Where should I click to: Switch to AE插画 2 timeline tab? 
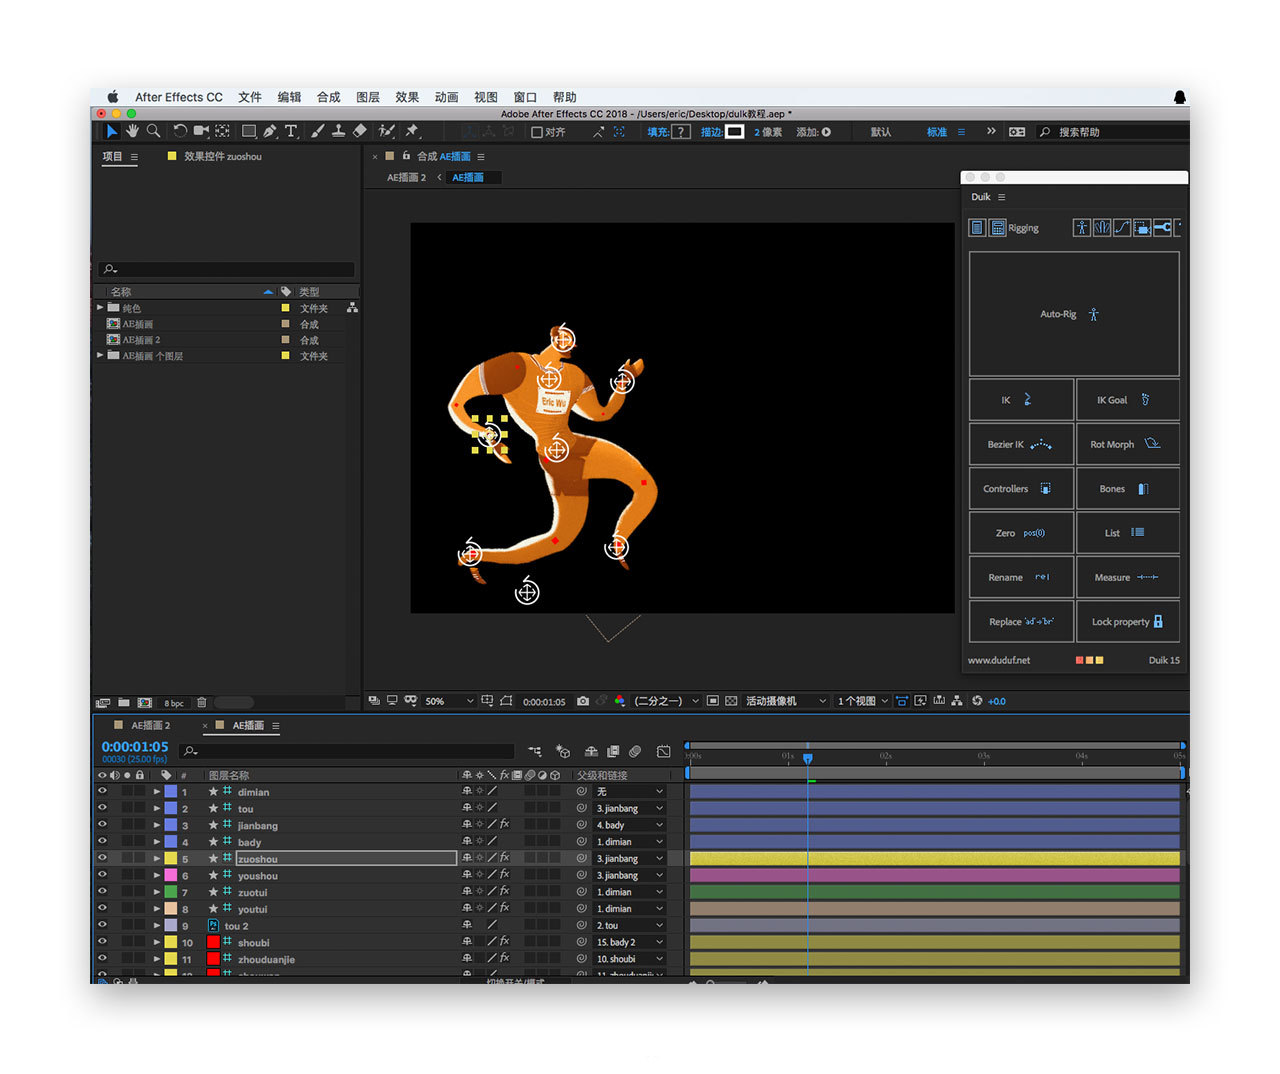click(151, 725)
